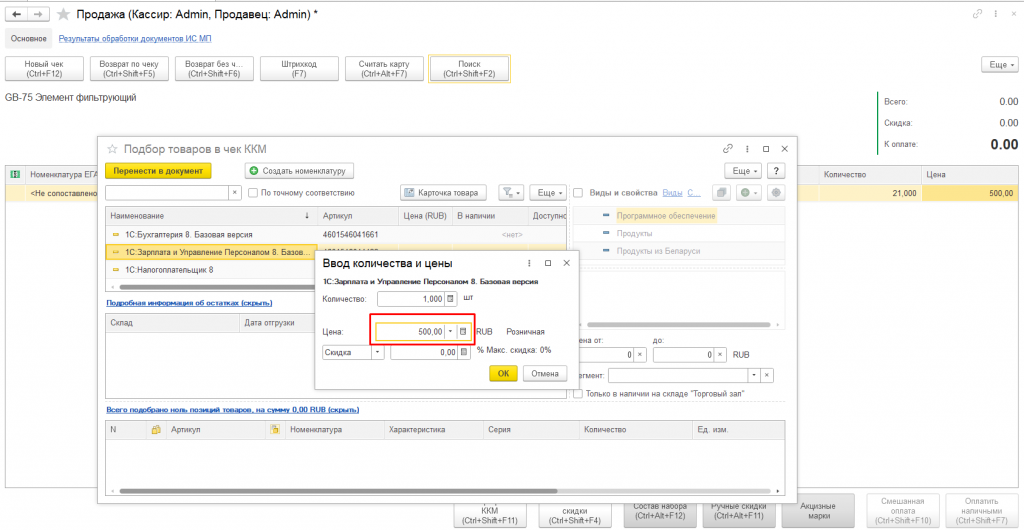Image resolution: width=1024 pixels, height=530 pixels.
Task: Click the gear settings icon in category panel
Action: pos(776,193)
